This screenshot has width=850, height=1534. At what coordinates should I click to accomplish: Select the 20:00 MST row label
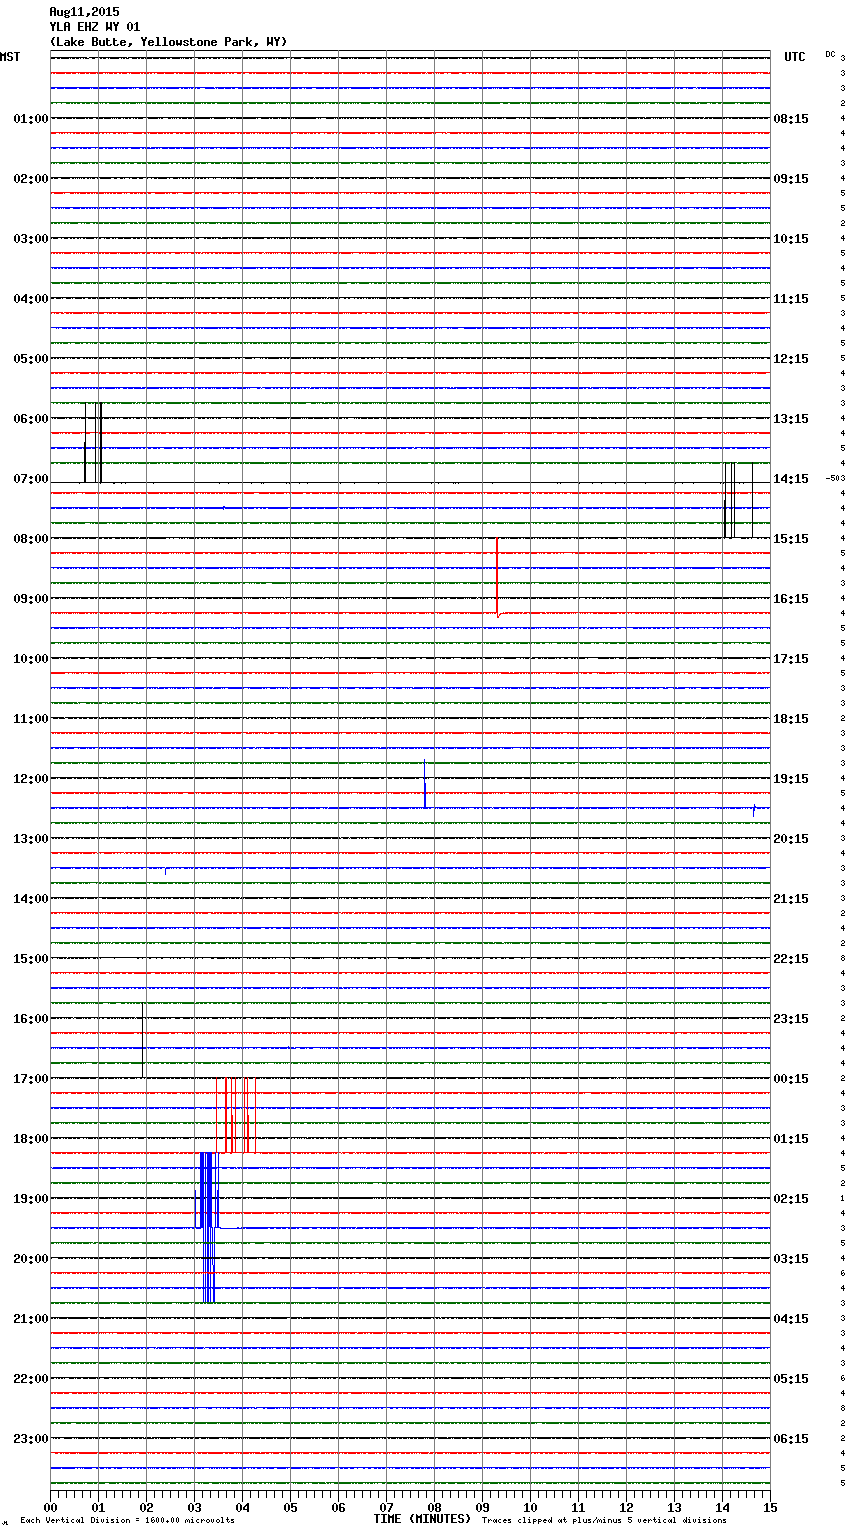[31, 1259]
